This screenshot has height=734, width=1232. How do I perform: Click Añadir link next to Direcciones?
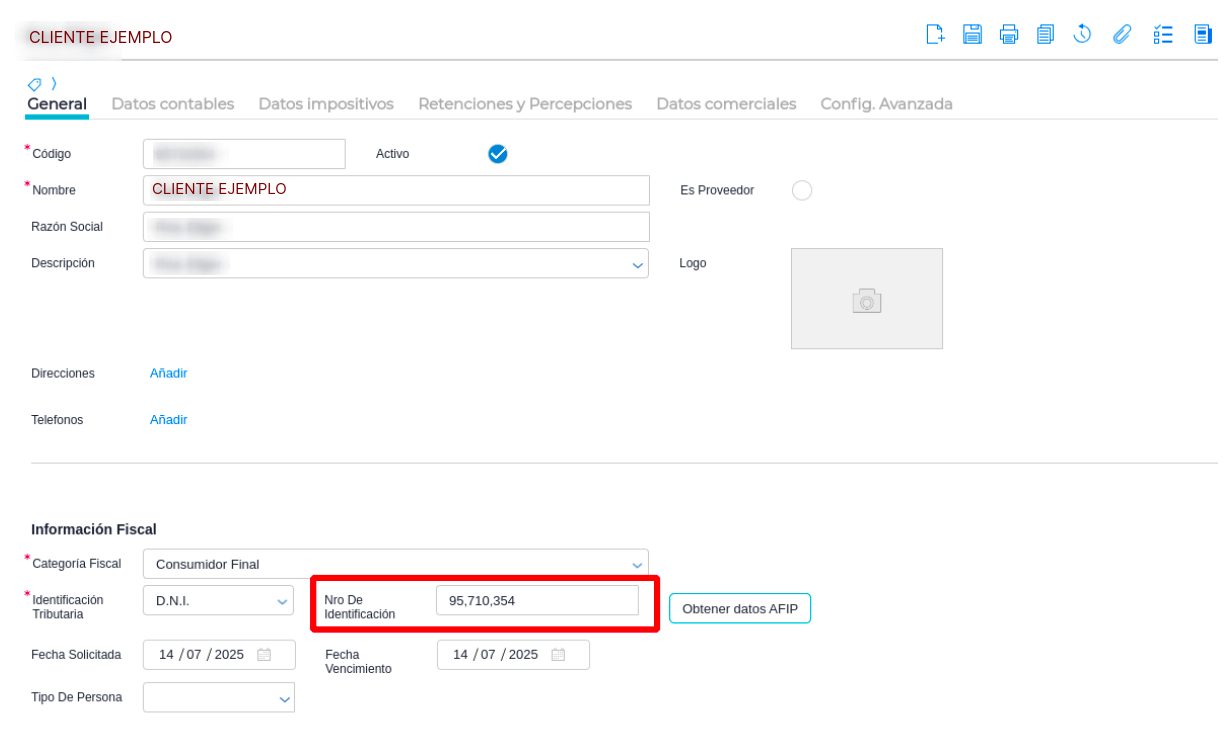169,373
